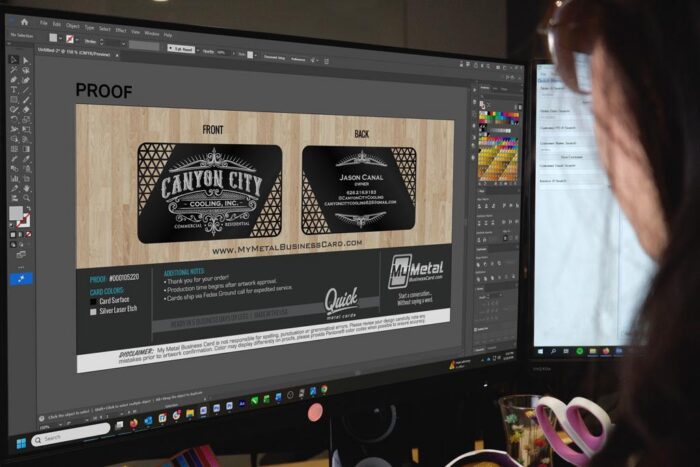Viewport: 700px width, 467px height.
Task: Set paint mode to Color
Action: point(13,234)
